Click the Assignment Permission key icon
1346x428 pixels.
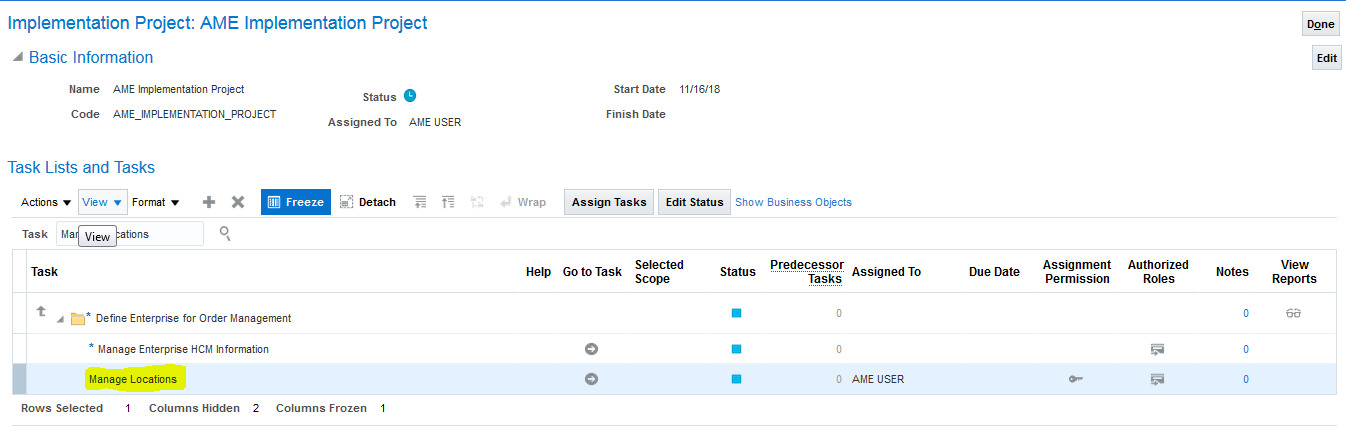(x=1076, y=379)
